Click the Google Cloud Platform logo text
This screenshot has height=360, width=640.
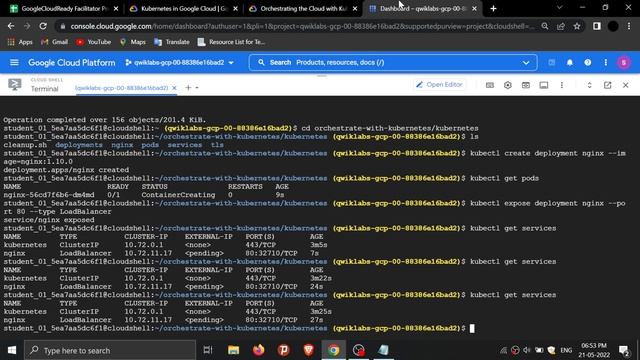click(71, 62)
